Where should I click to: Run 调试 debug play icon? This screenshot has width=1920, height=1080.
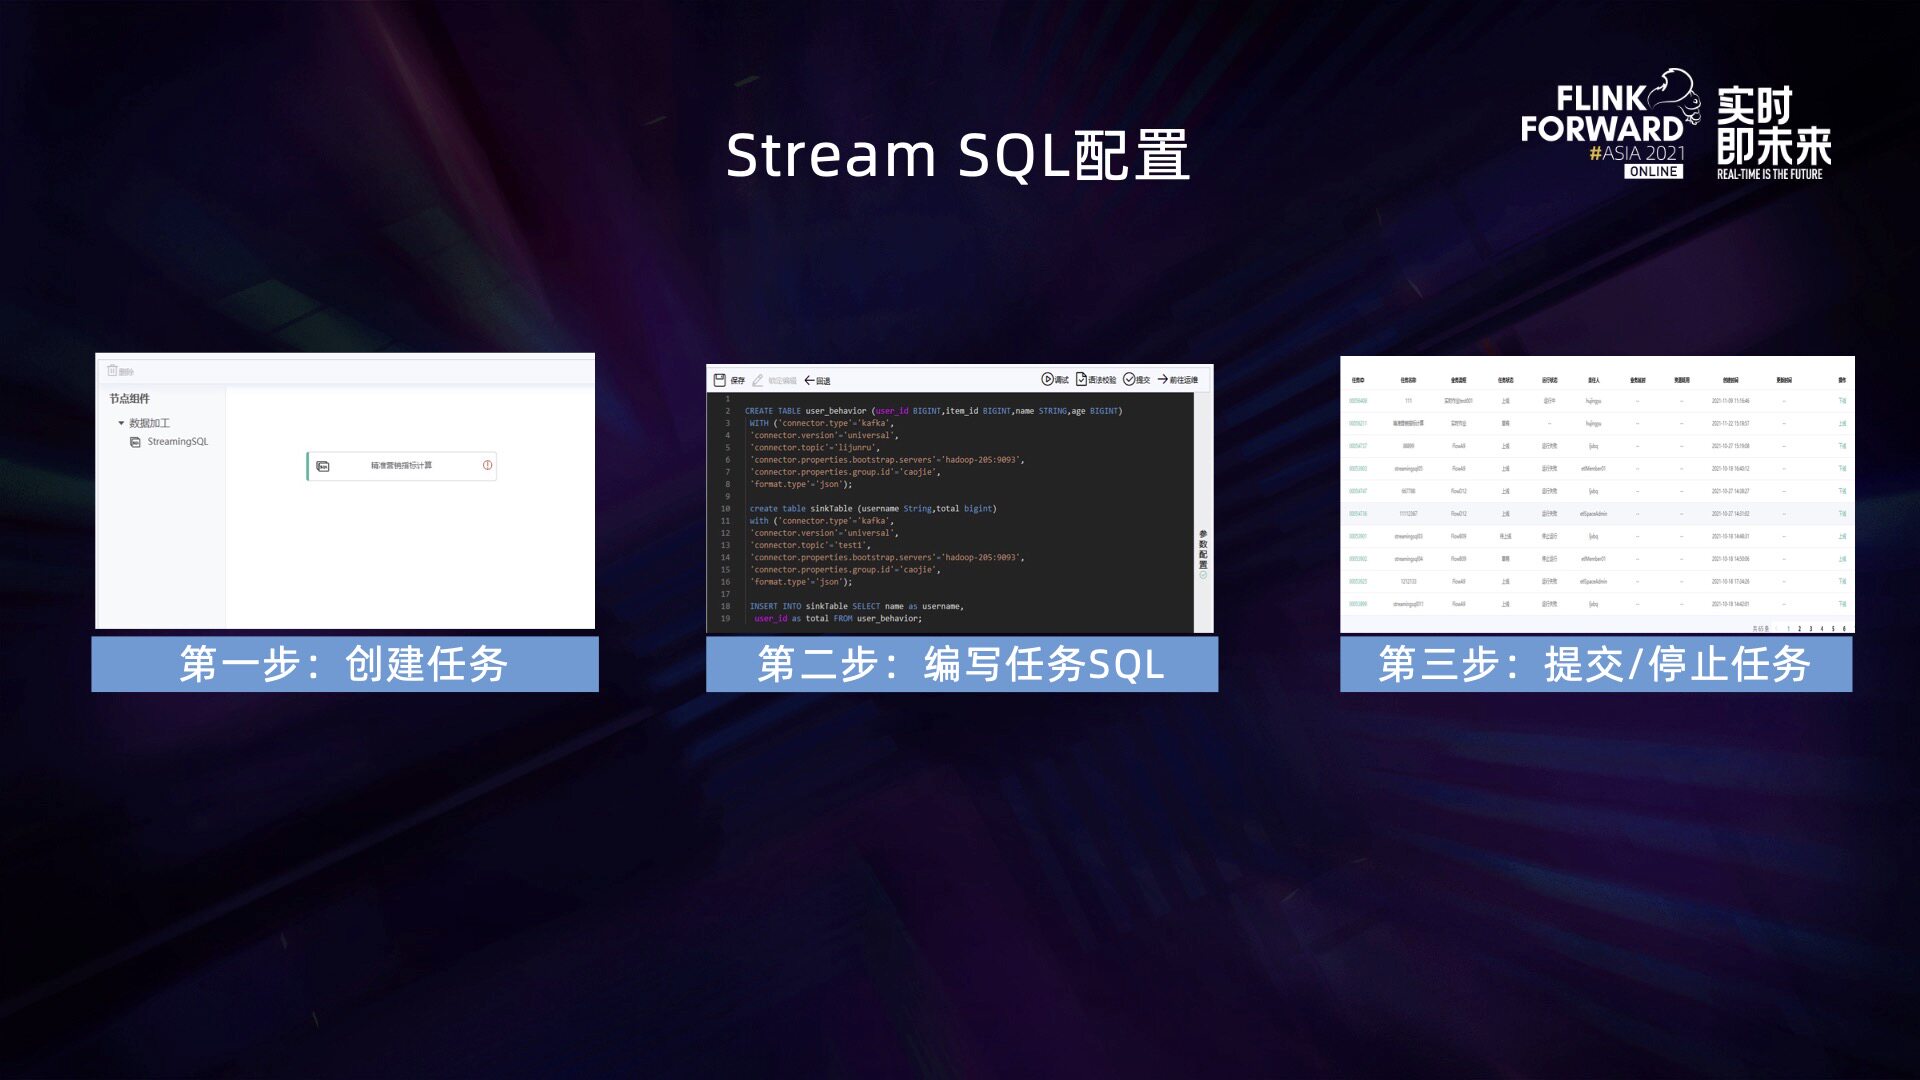coord(1047,379)
